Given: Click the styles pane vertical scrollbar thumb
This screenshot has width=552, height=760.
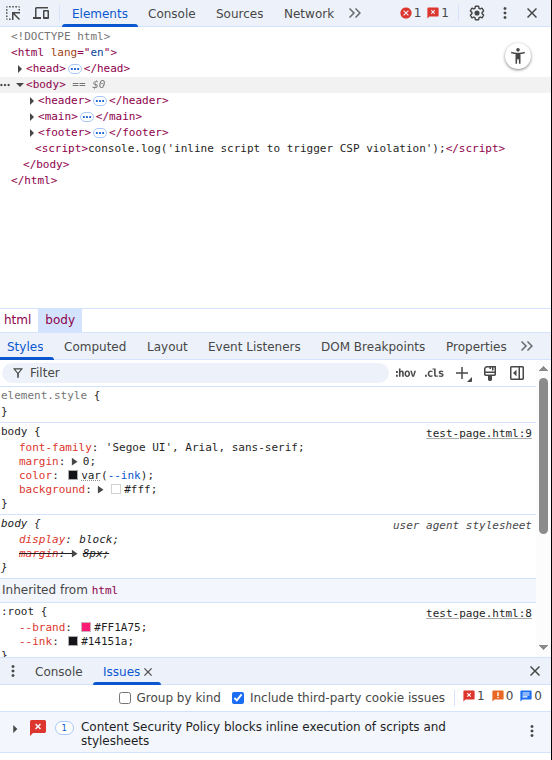Looking at the screenshot, I should click(x=543, y=456).
